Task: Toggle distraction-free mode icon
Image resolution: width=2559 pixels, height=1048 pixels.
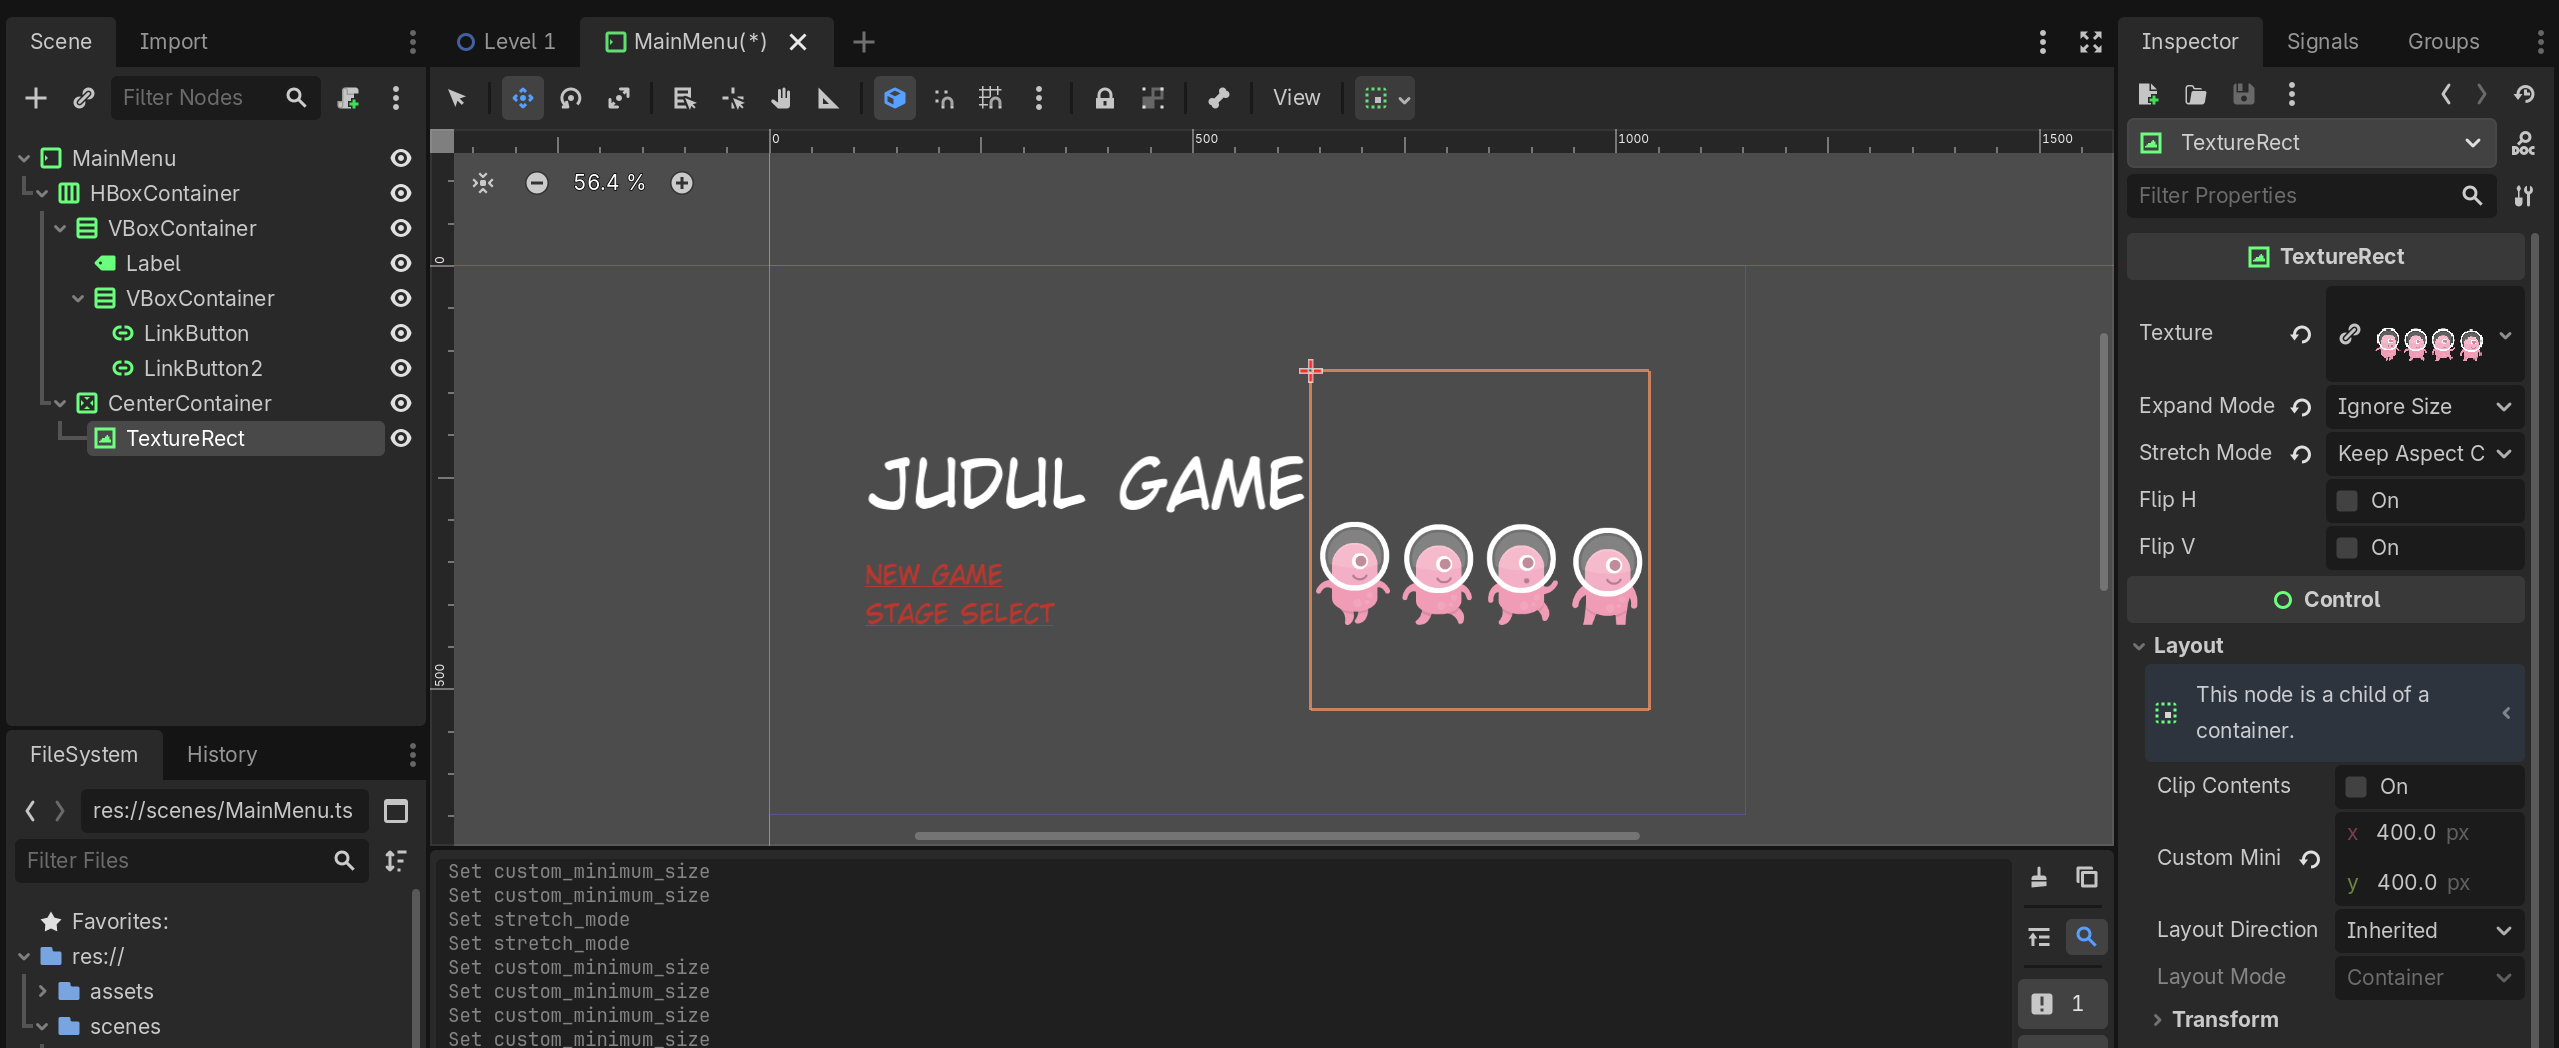Action: 2090,42
